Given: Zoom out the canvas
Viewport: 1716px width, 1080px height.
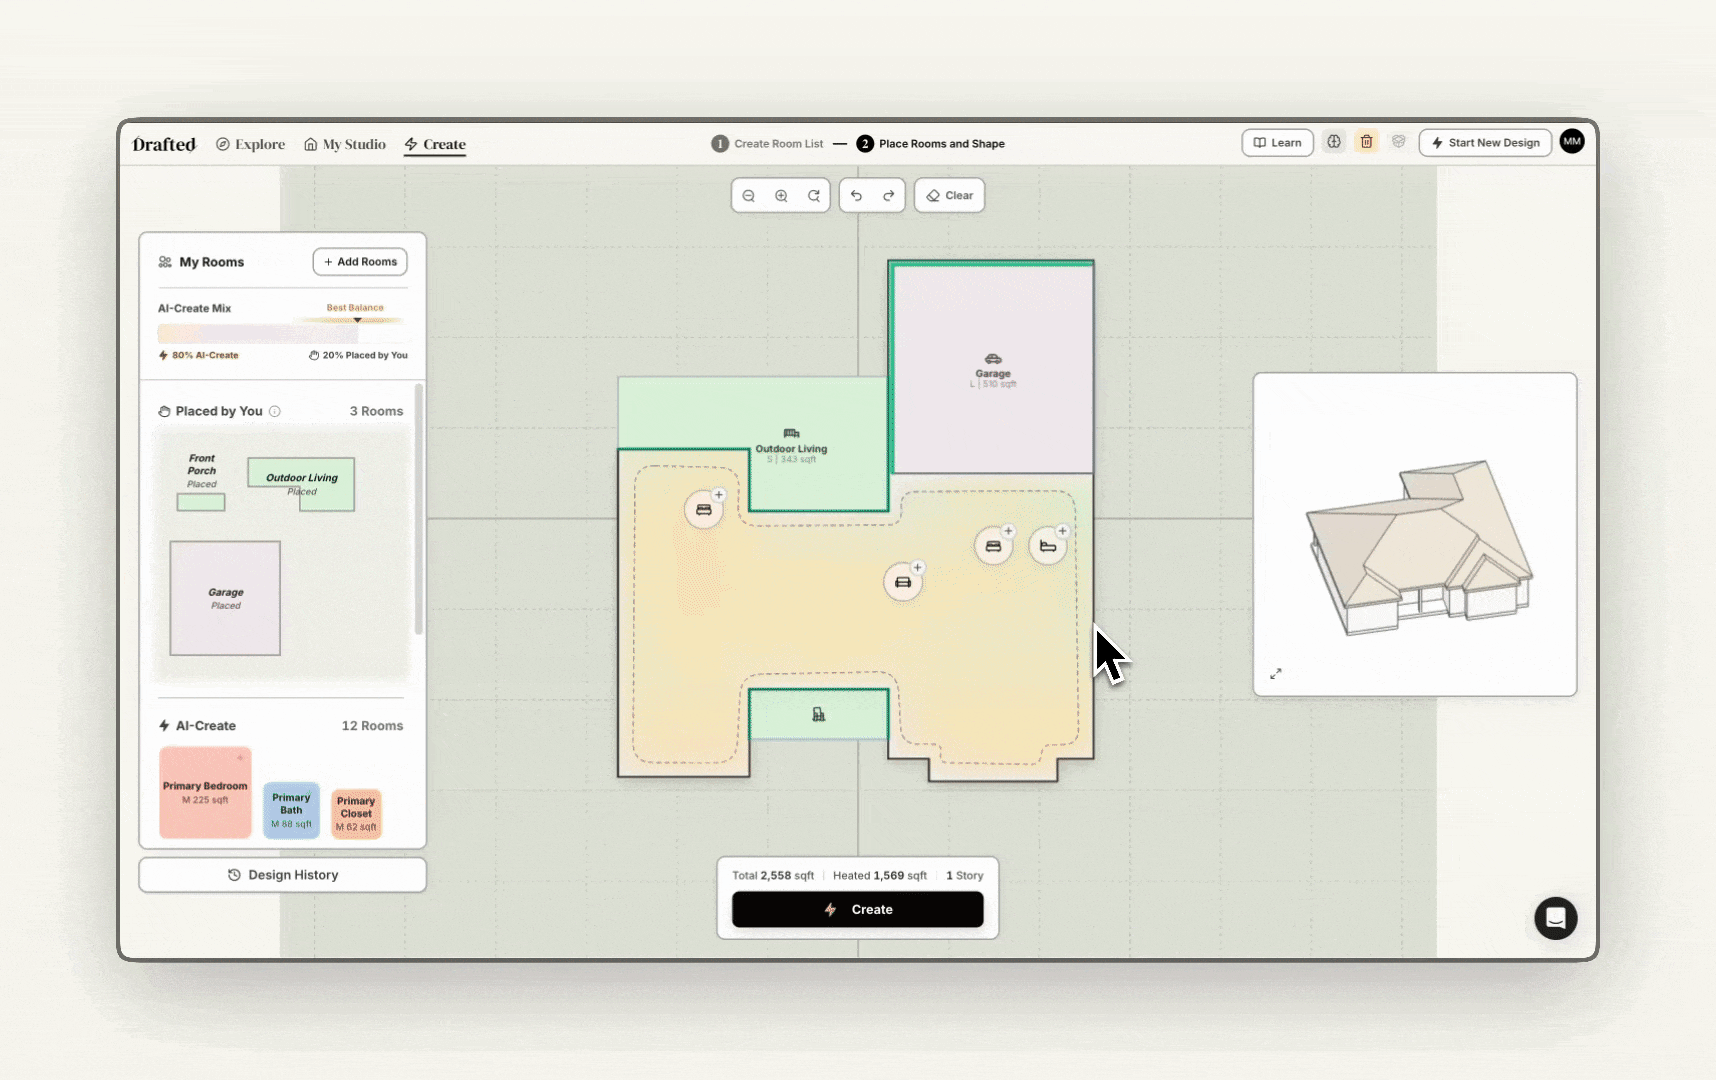Looking at the screenshot, I should 748,196.
